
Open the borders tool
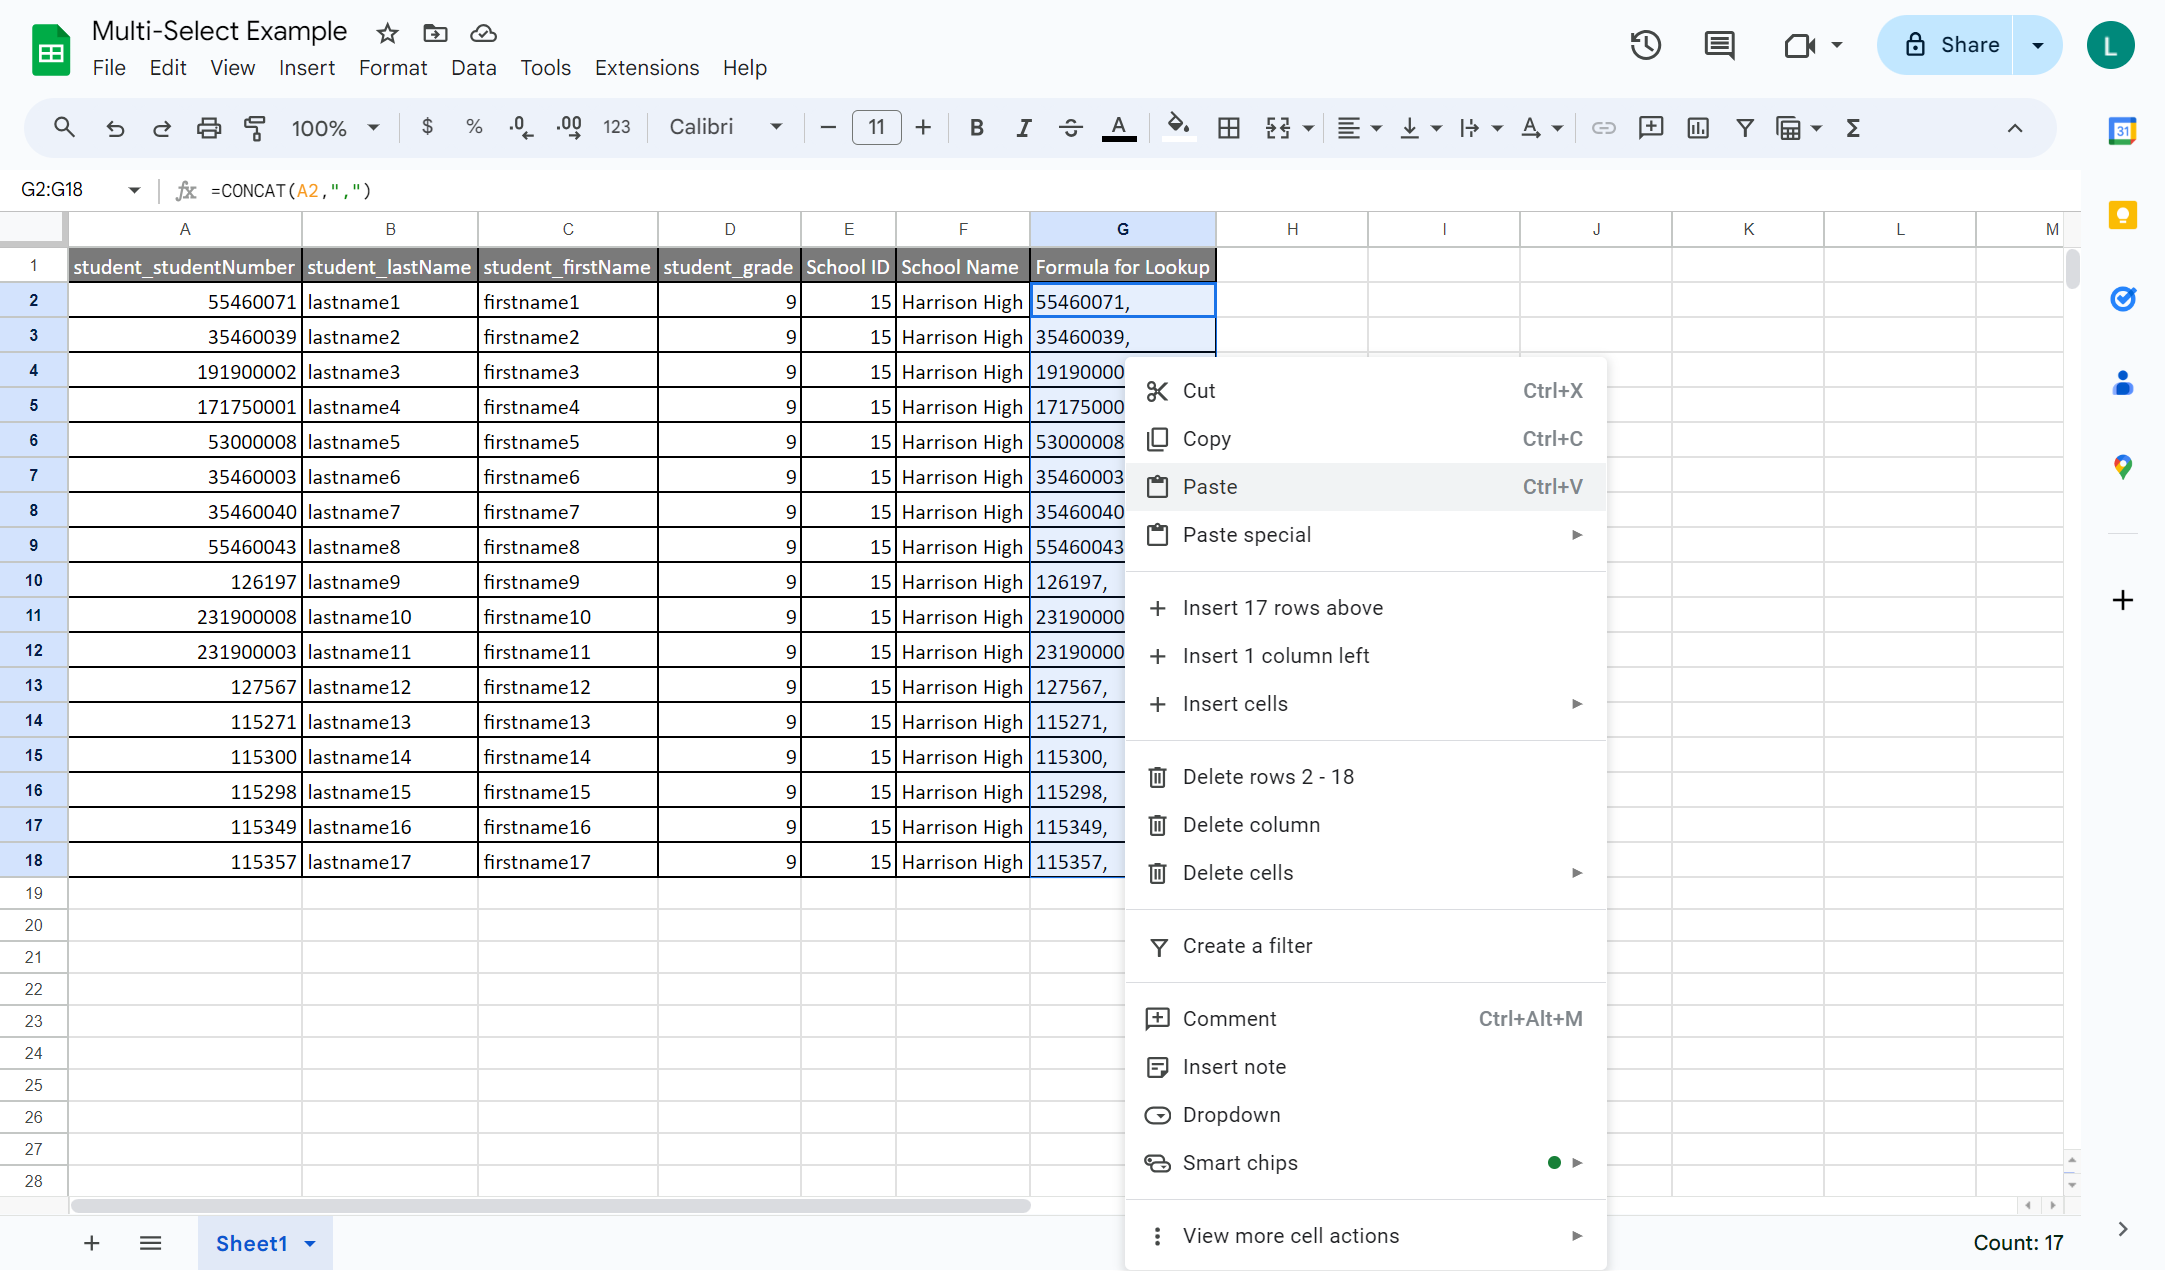point(1228,128)
